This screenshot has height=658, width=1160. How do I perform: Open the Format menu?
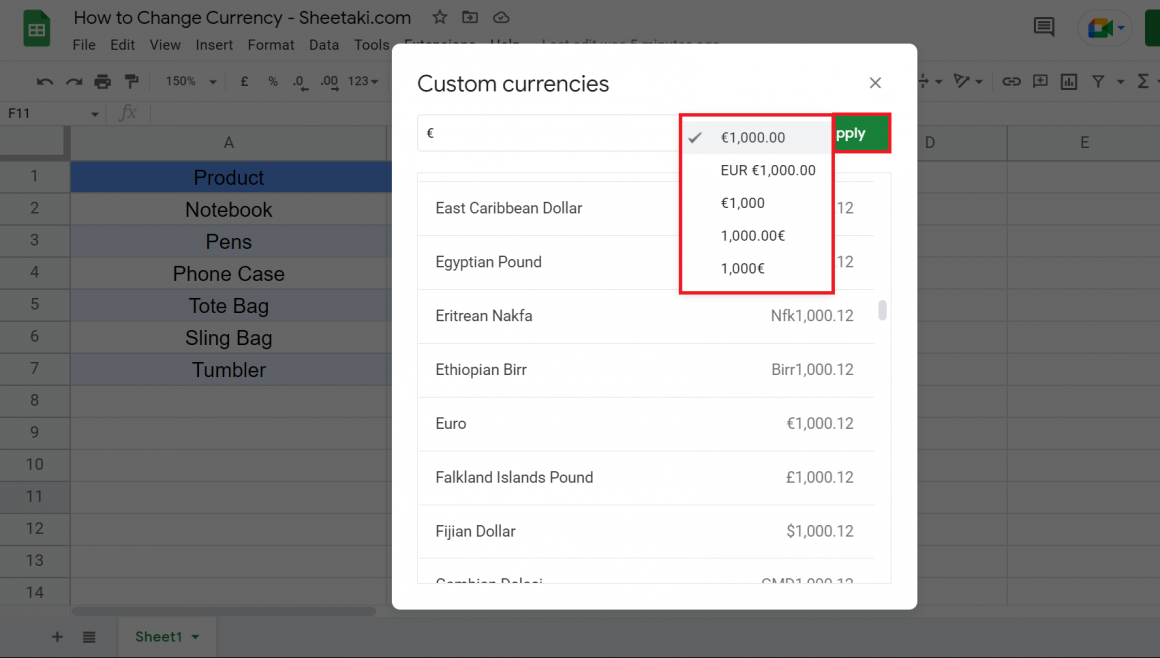tap(270, 44)
